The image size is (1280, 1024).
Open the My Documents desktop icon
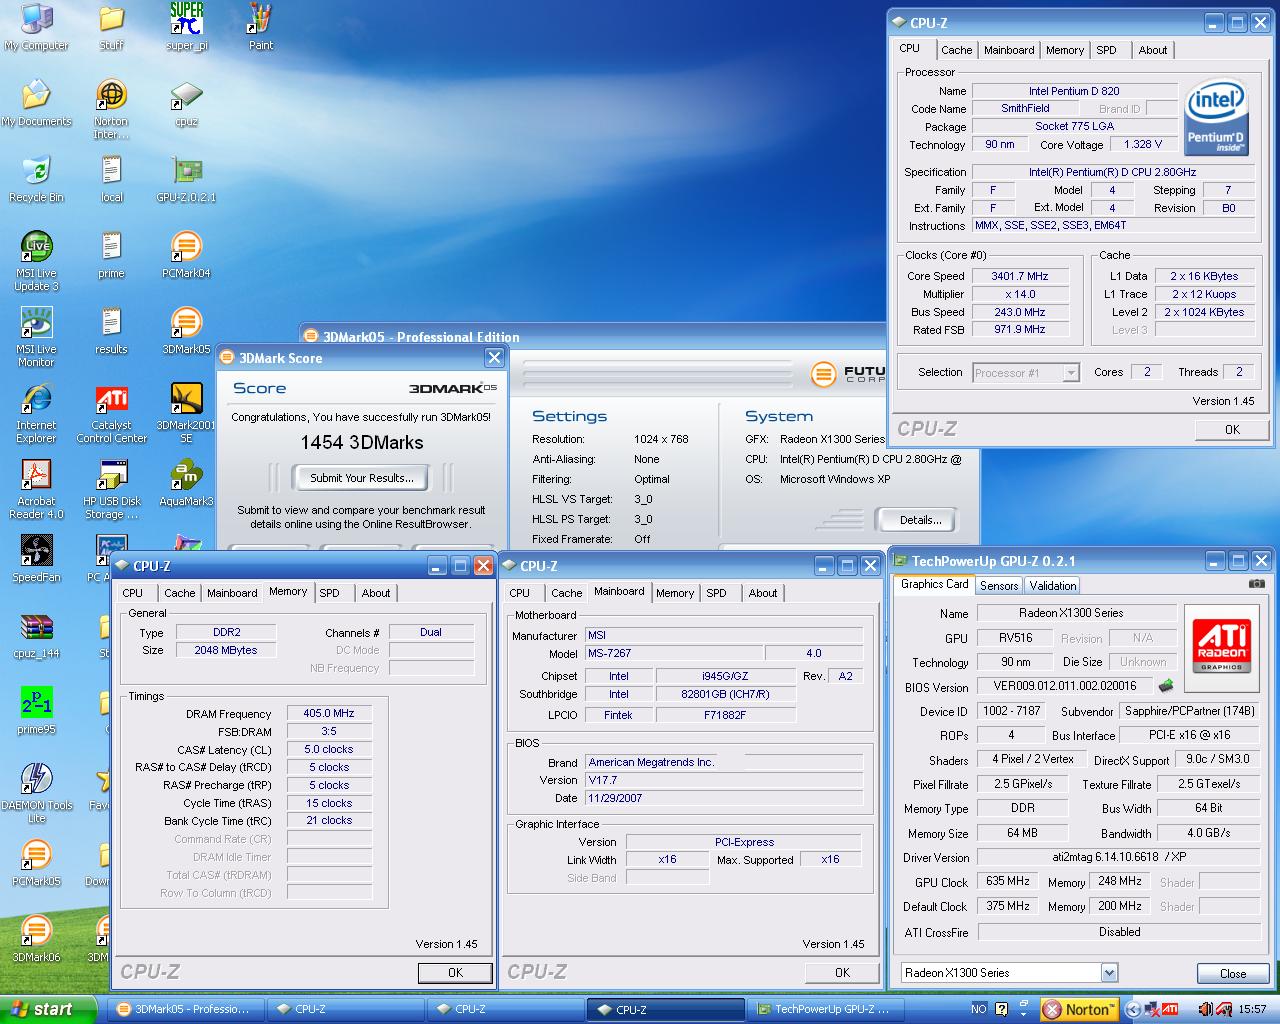point(36,103)
